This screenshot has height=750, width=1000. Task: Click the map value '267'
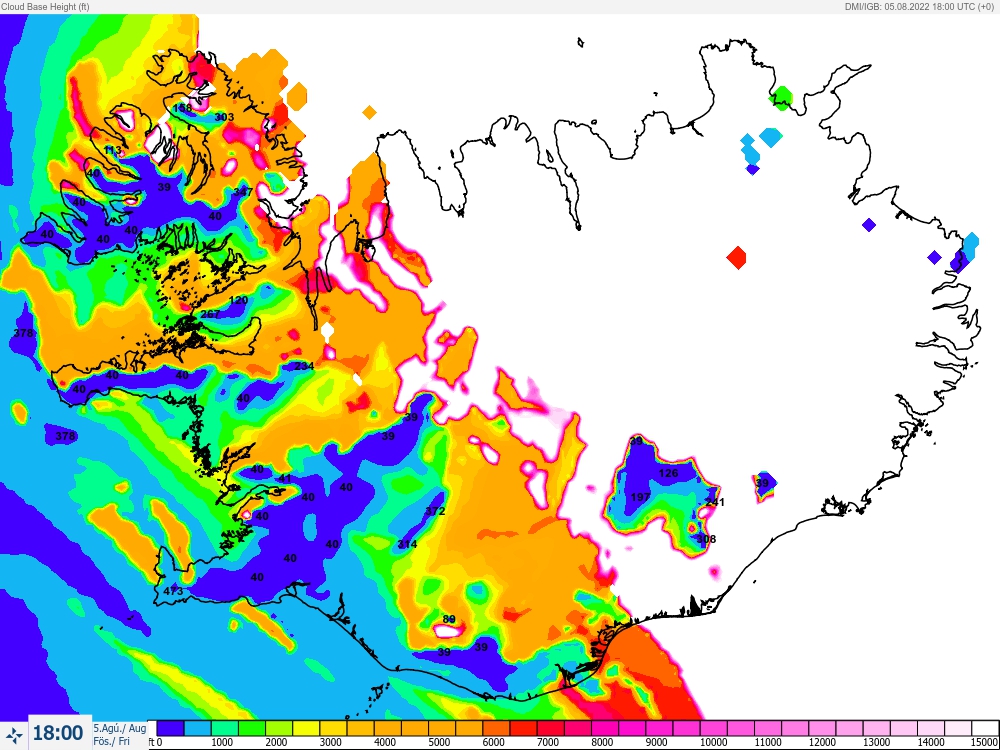coord(210,314)
